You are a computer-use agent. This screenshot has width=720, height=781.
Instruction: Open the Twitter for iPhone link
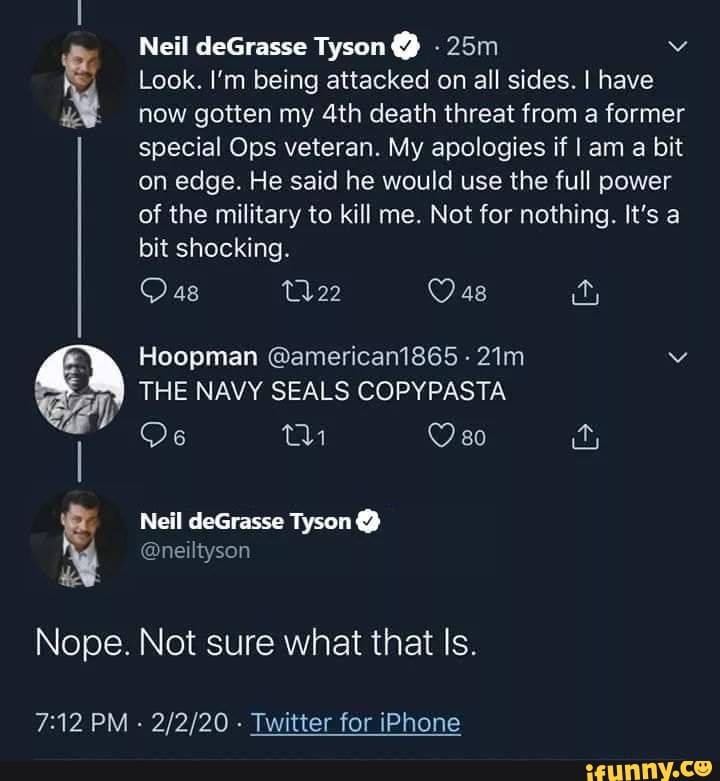tap(355, 722)
